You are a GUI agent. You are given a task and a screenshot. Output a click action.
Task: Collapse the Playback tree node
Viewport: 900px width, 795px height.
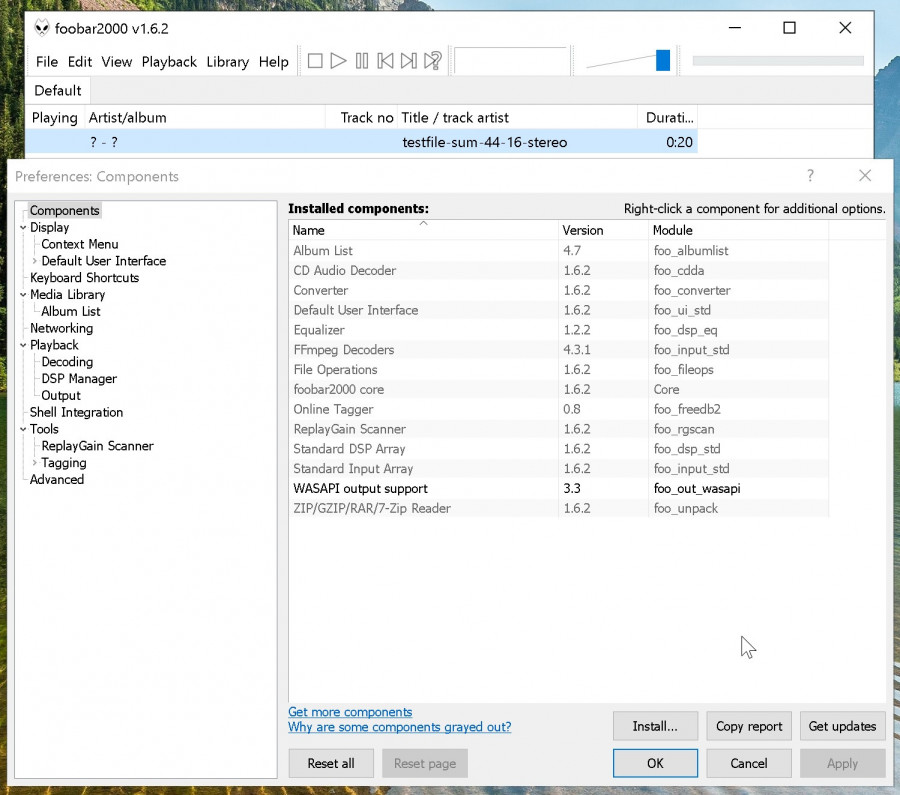tap(23, 346)
